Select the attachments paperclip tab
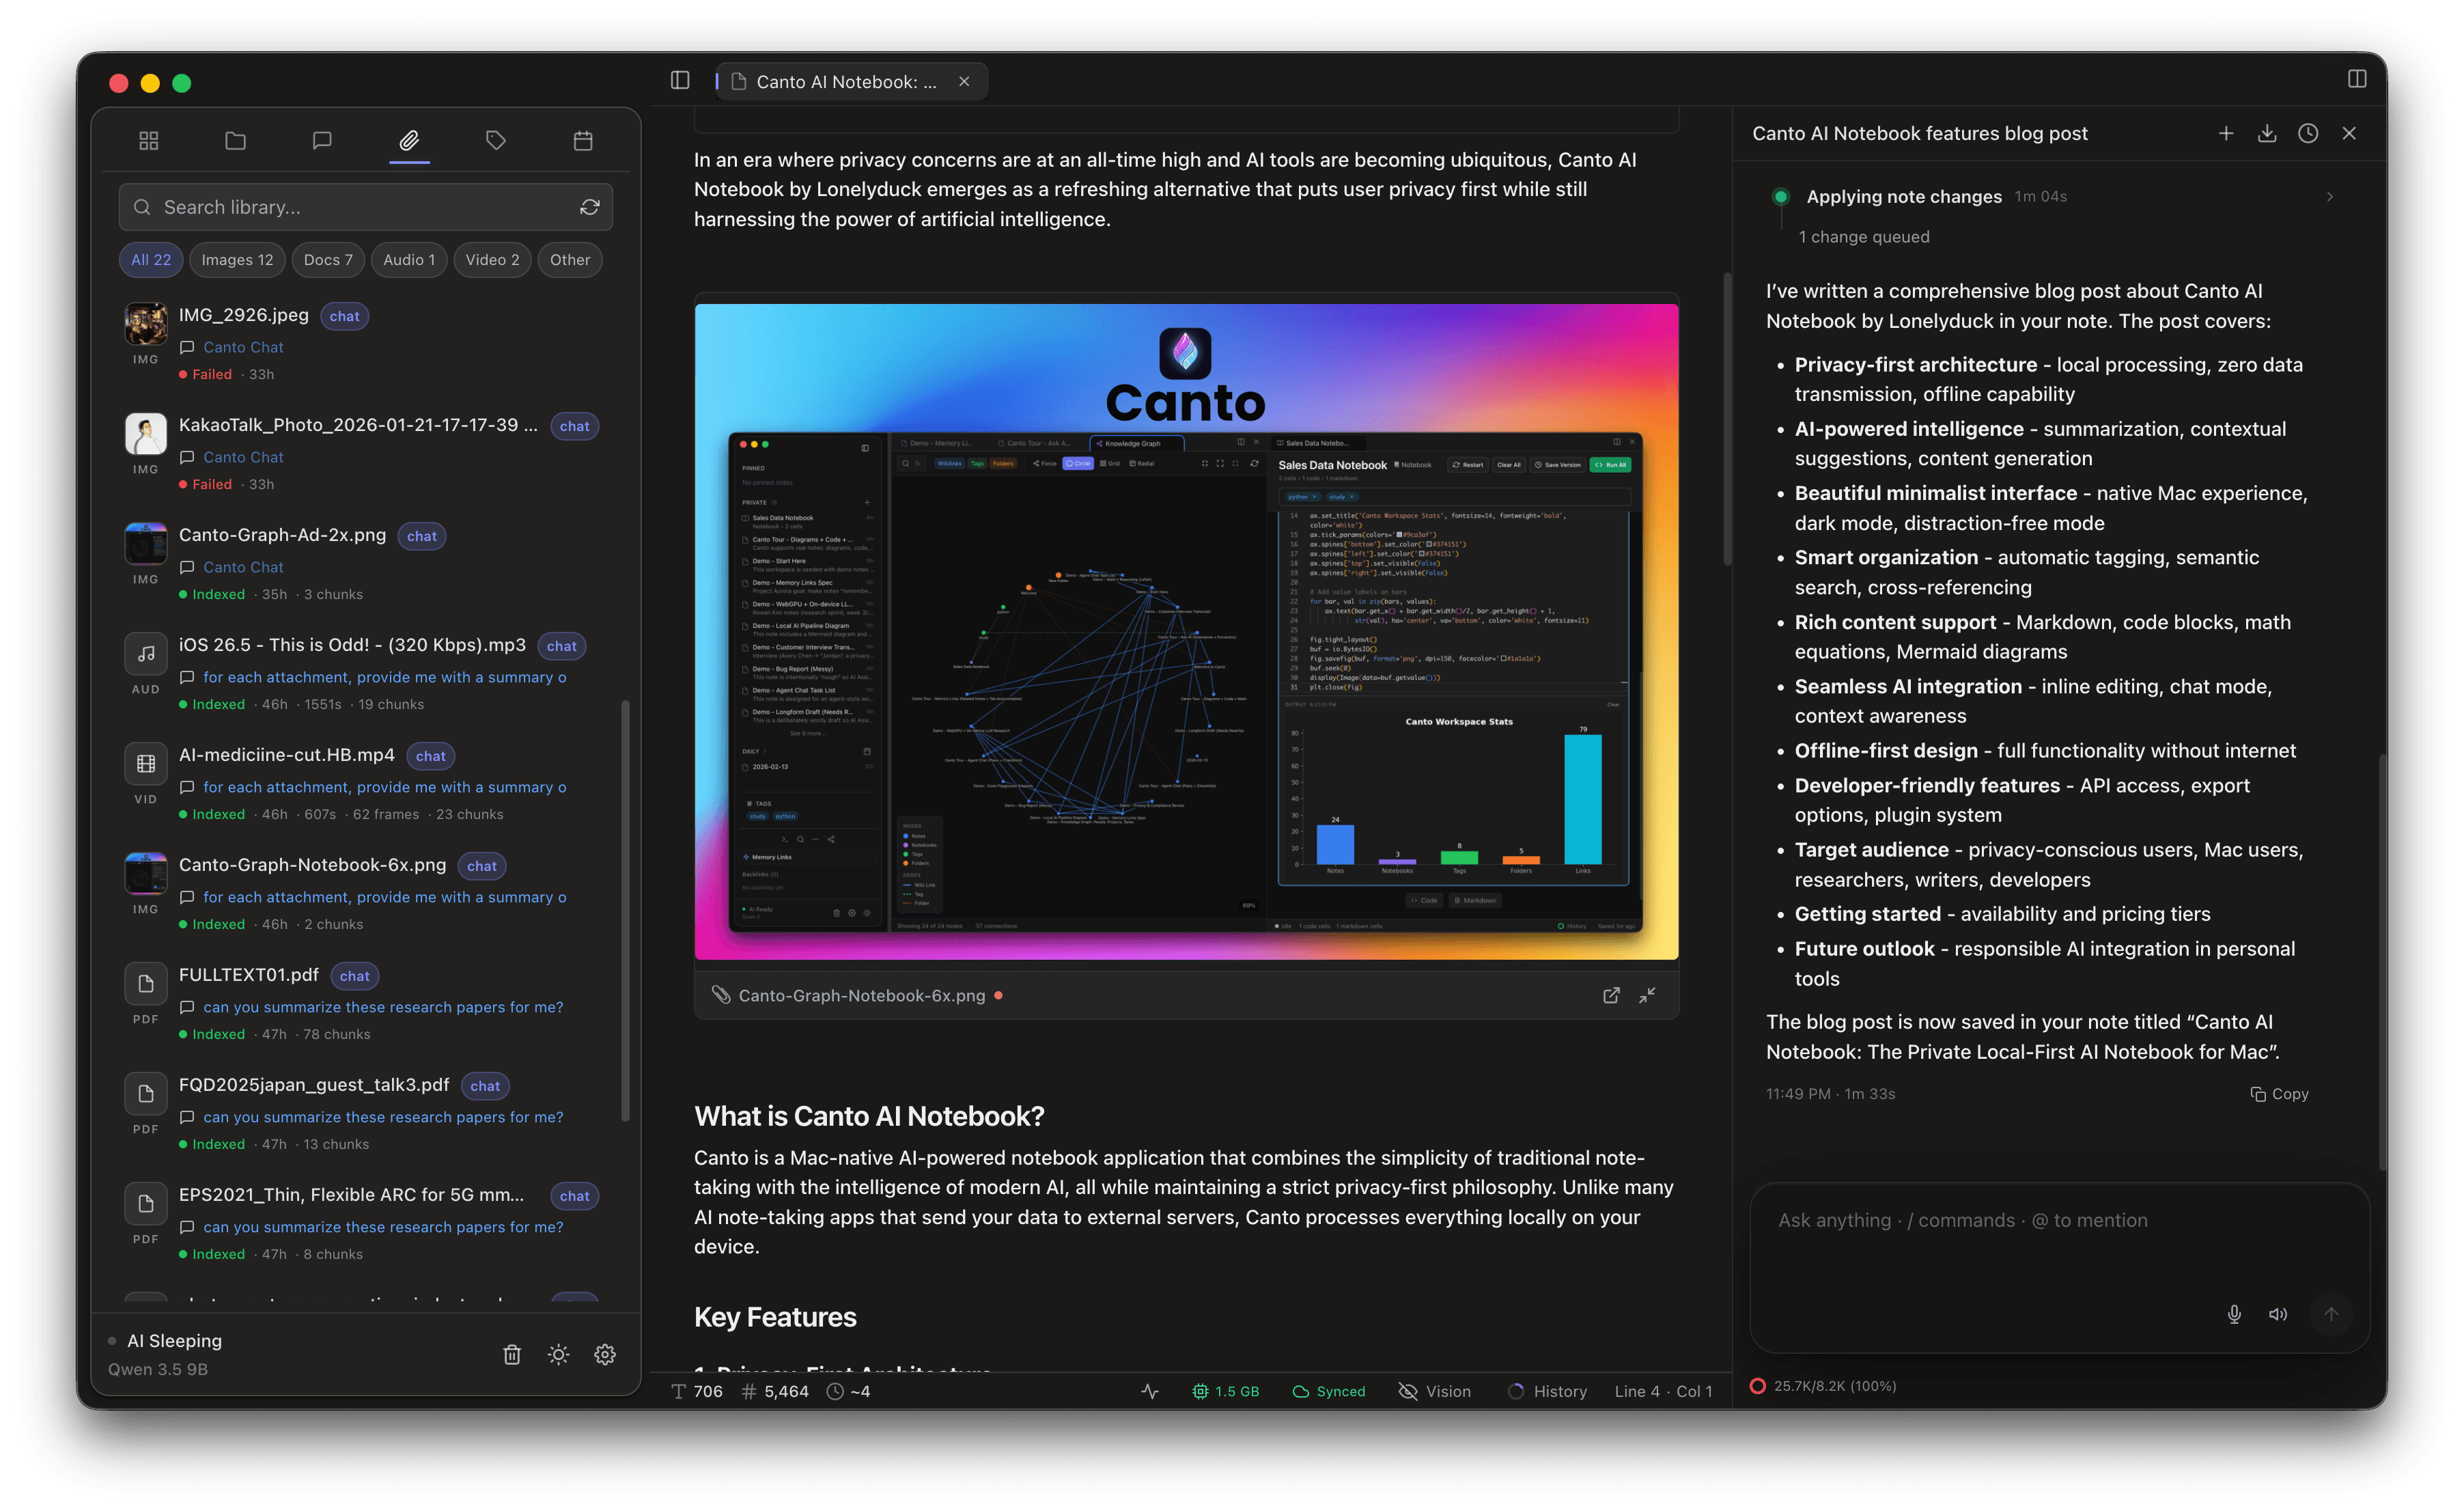 [409, 141]
